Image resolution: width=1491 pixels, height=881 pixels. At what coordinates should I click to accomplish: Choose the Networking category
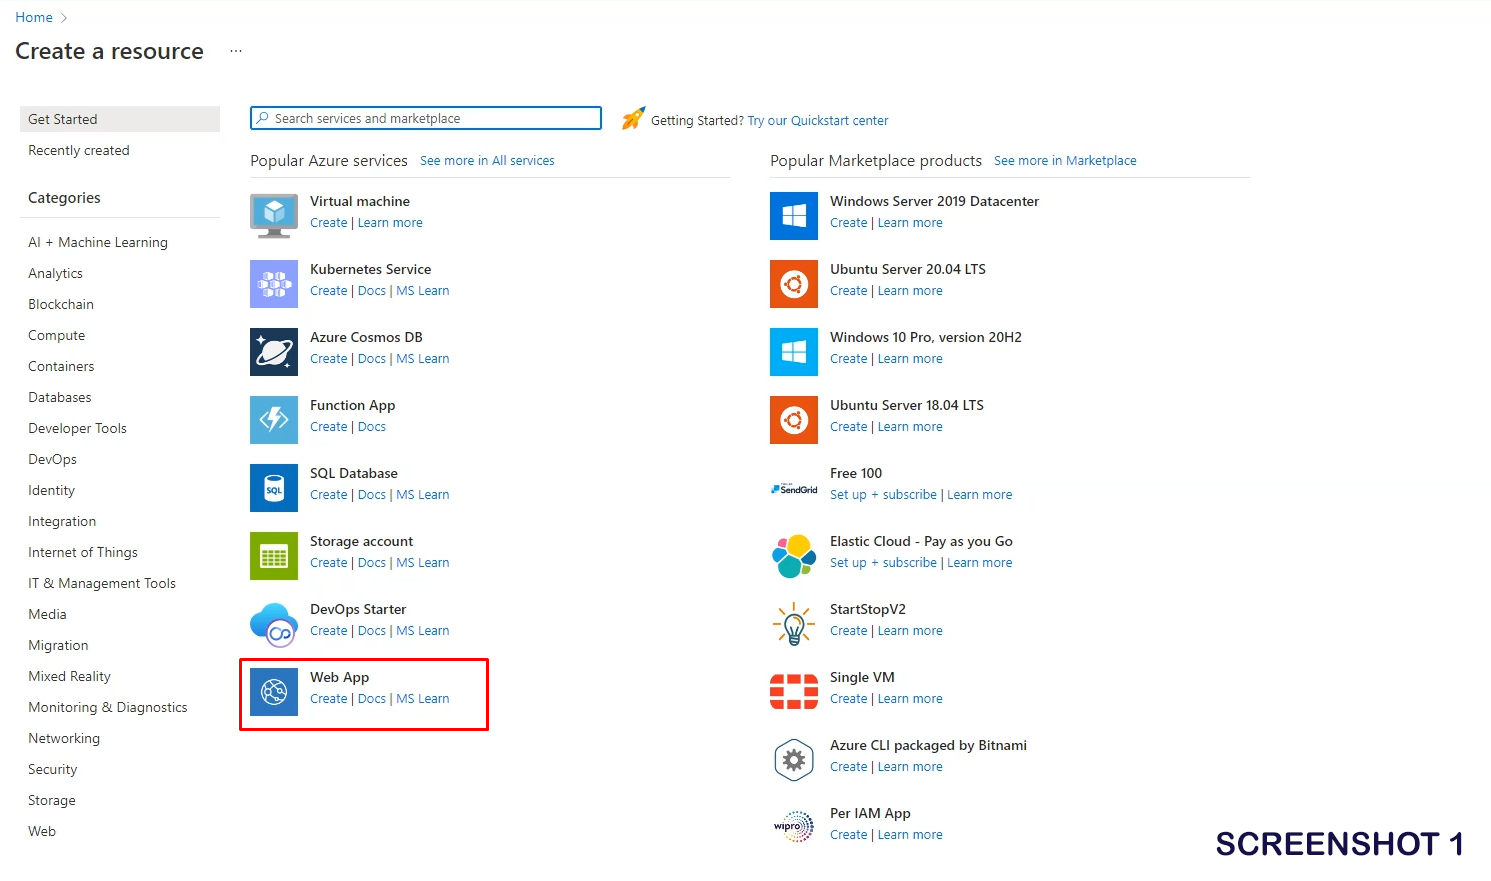pyautogui.click(x=64, y=738)
